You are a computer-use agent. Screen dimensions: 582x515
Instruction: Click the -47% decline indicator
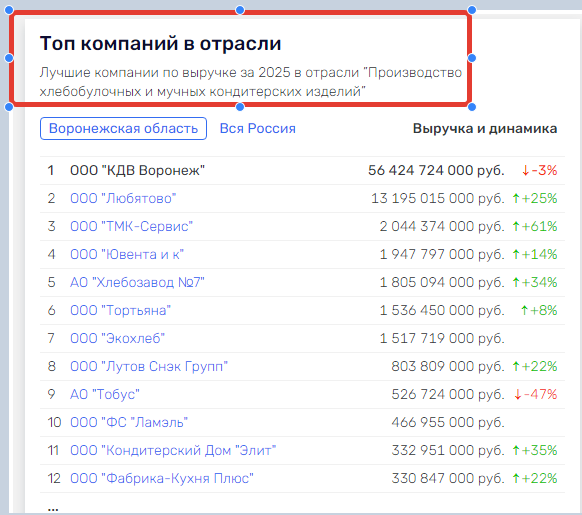click(x=536, y=394)
